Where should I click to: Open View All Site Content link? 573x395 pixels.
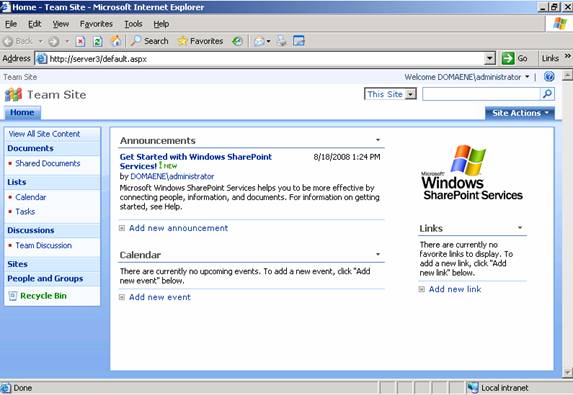[x=44, y=134]
